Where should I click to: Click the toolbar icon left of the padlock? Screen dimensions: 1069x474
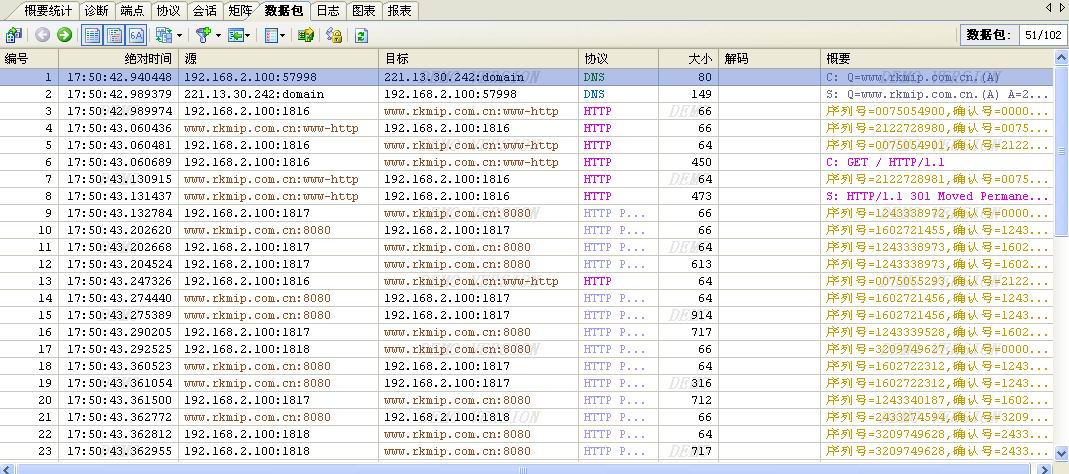pos(306,35)
